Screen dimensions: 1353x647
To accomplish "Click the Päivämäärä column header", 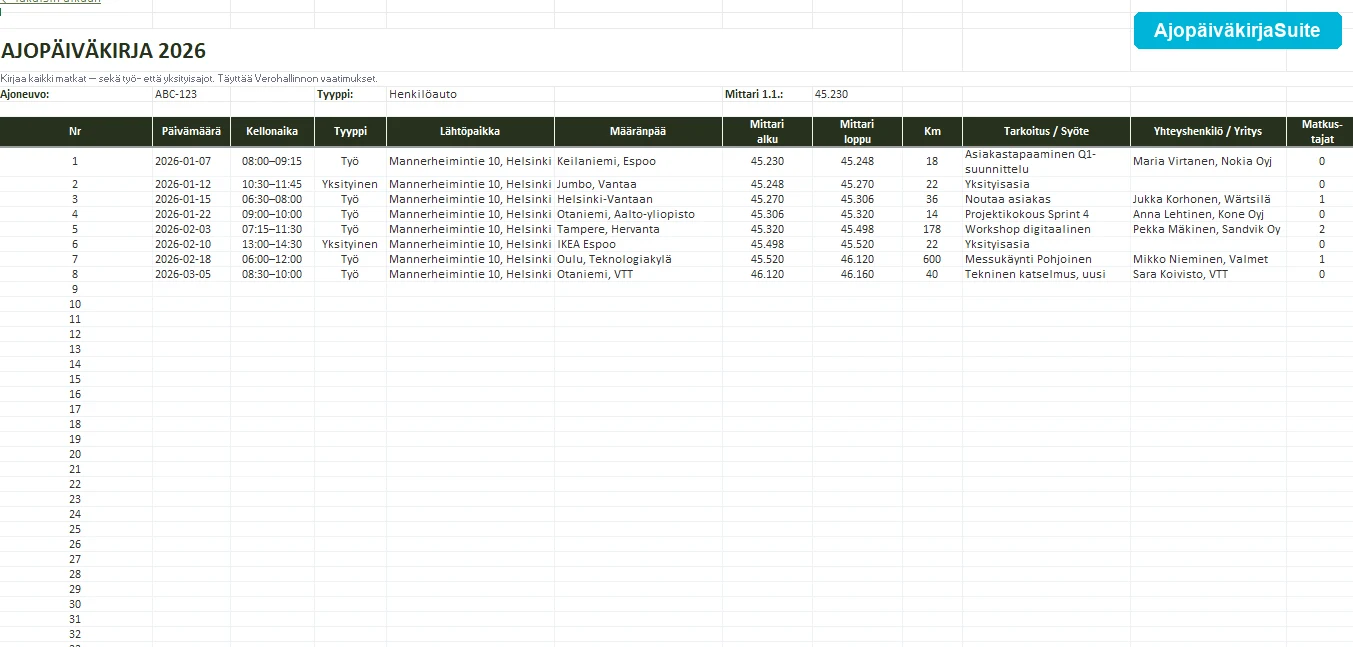I will pyautogui.click(x=192, y=131).
